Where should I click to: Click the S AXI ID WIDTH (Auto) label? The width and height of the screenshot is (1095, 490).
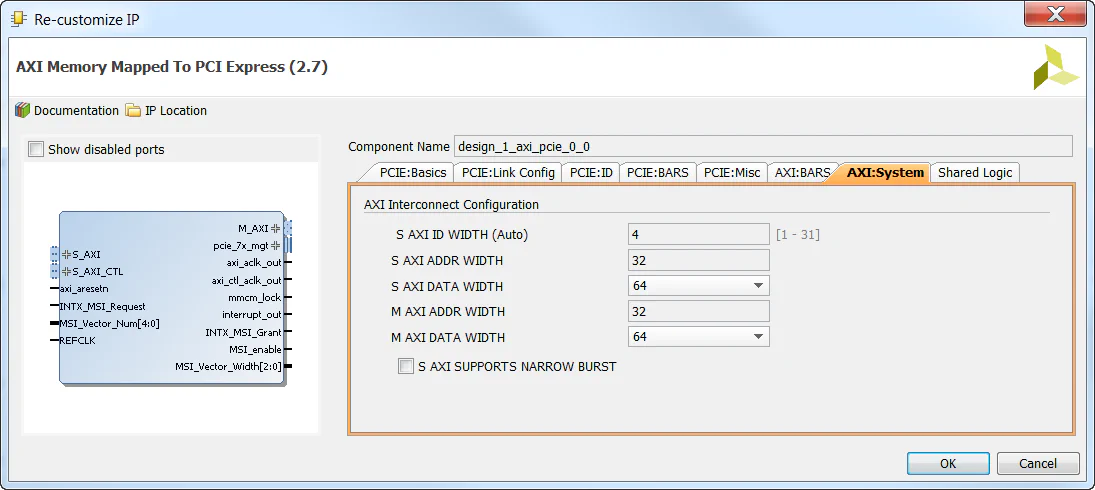(x=462, y=235)
